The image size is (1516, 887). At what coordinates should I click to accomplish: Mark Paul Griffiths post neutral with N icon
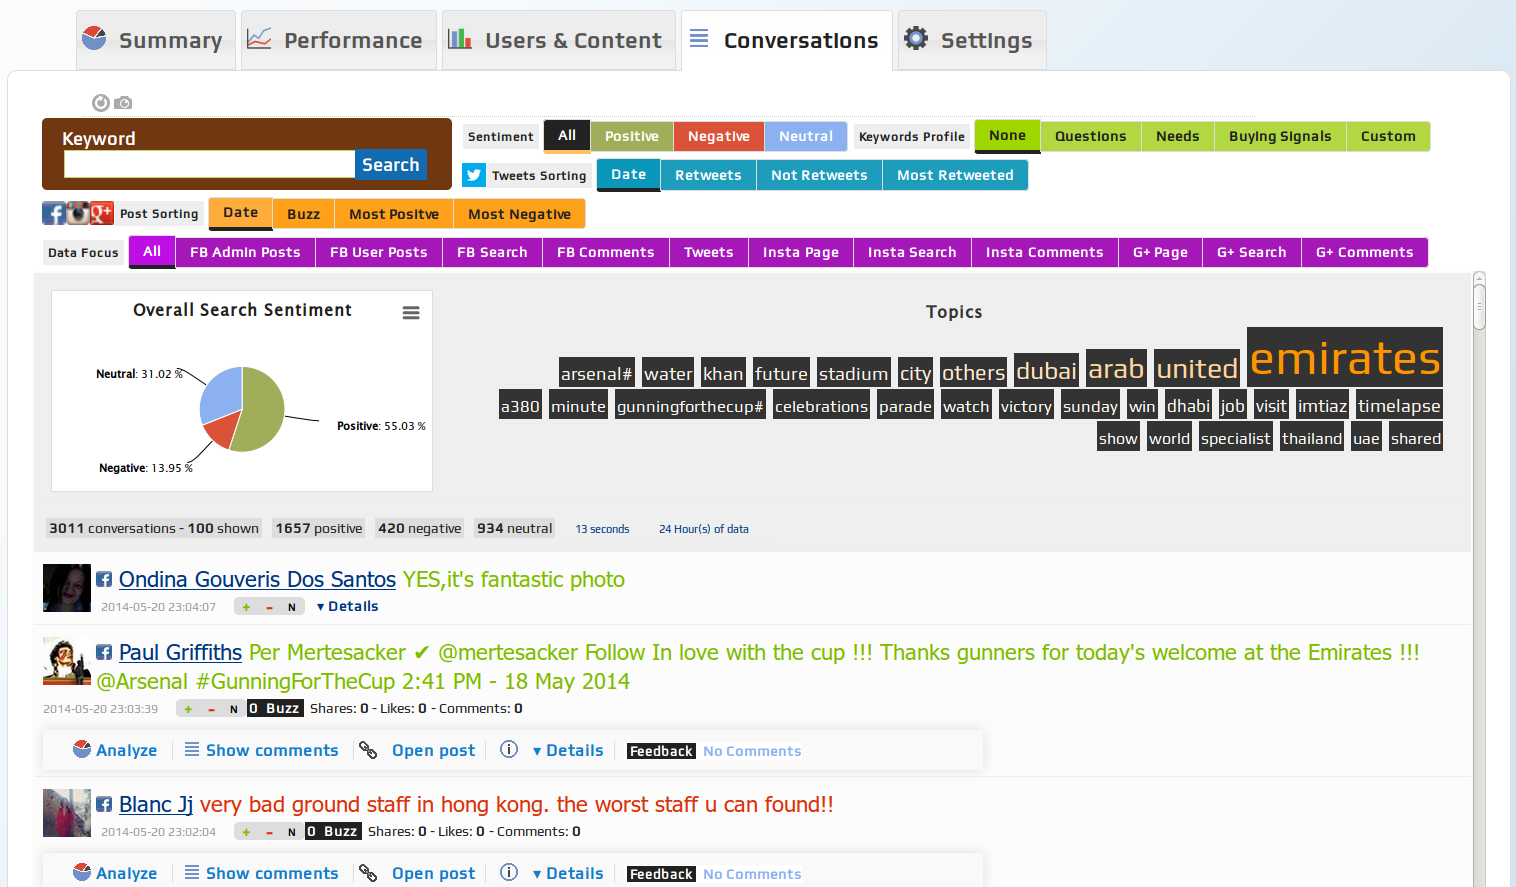234,709
